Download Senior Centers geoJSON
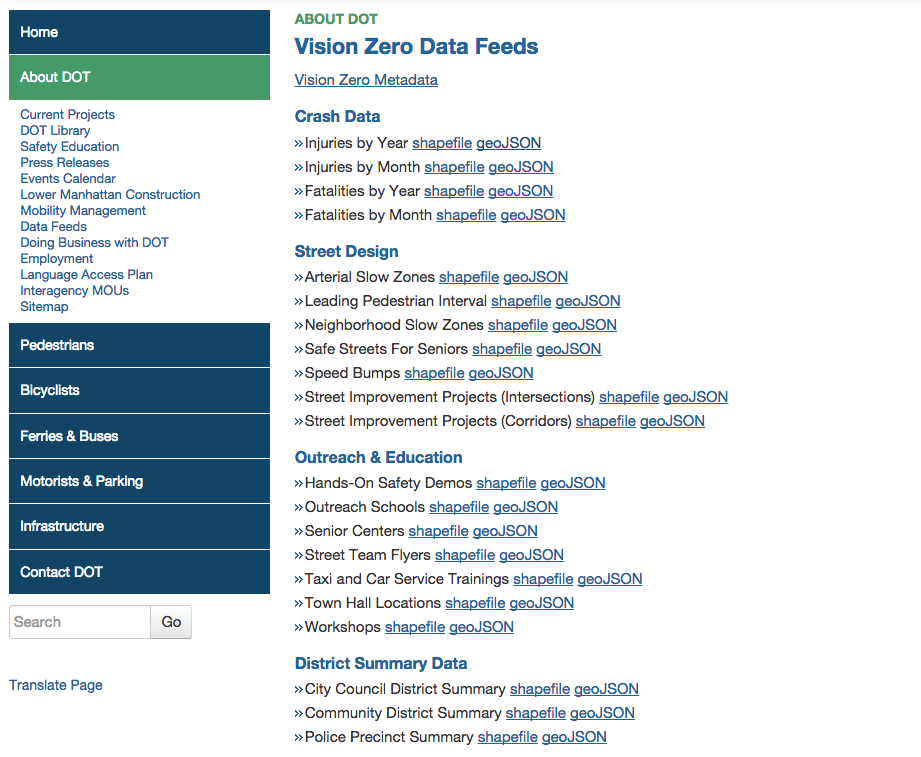The image size is (921, 757). 505,531
